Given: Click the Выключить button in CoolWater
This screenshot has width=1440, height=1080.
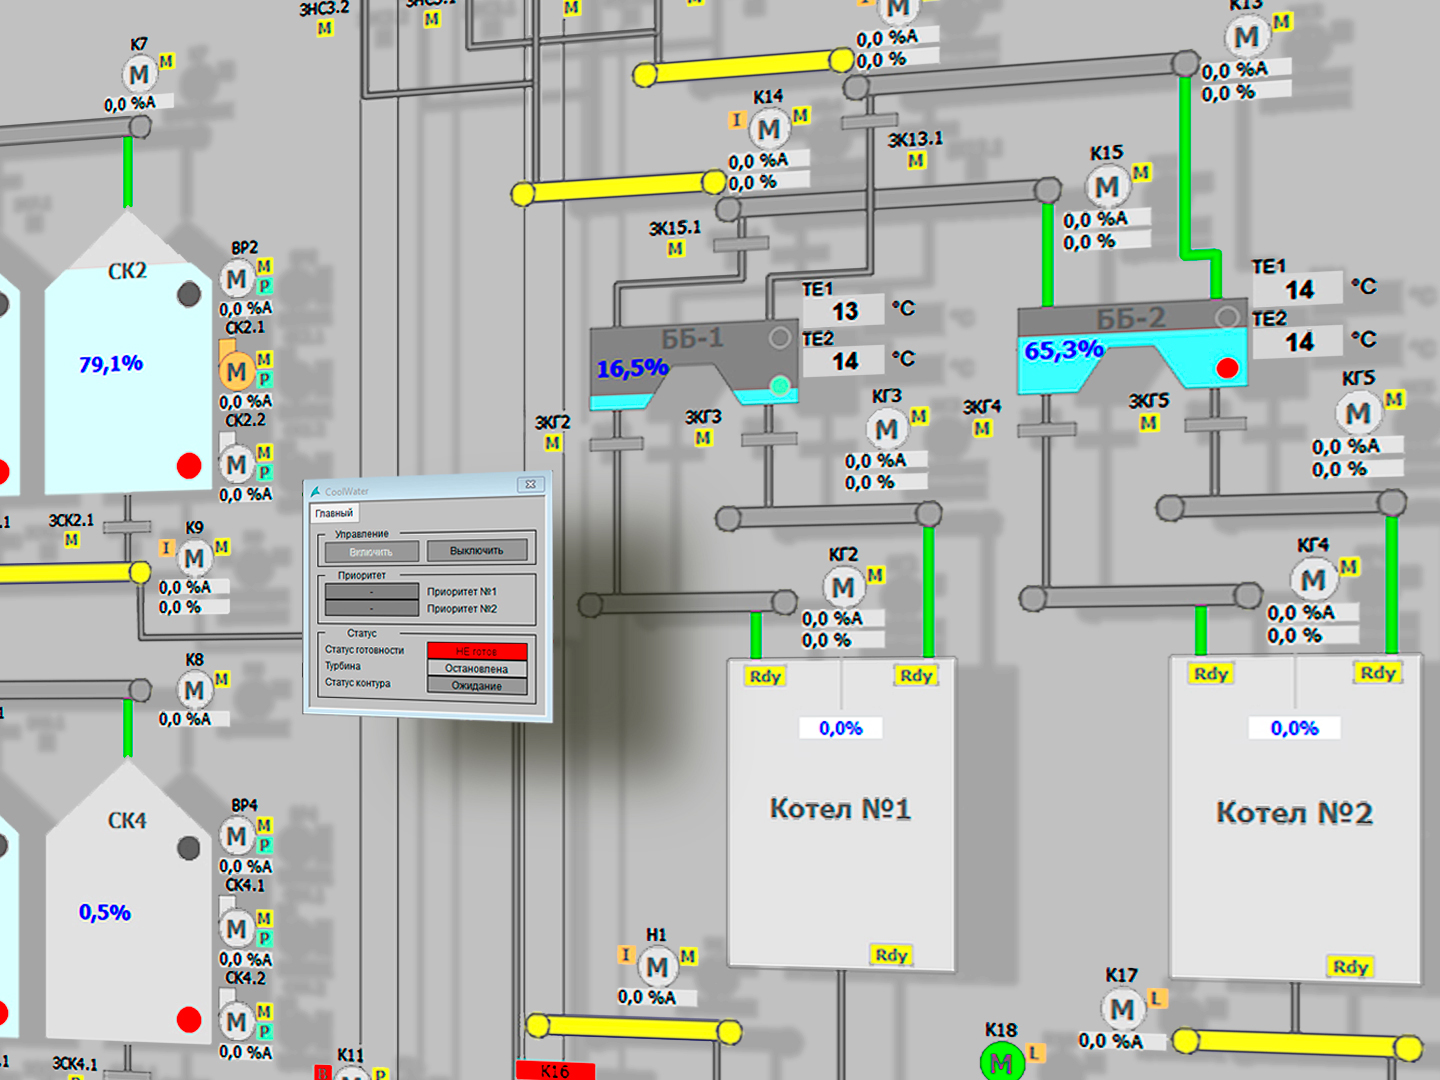Looking at the screenshot, I should (x=476, y=550).
